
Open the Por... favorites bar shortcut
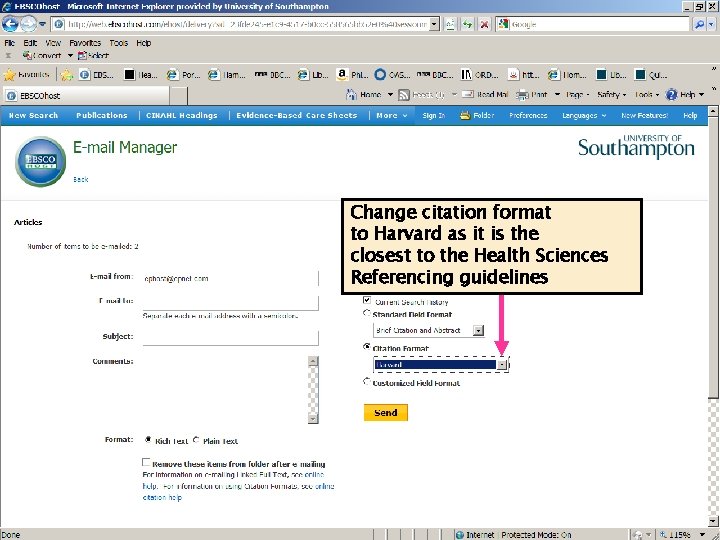(184, 74)
